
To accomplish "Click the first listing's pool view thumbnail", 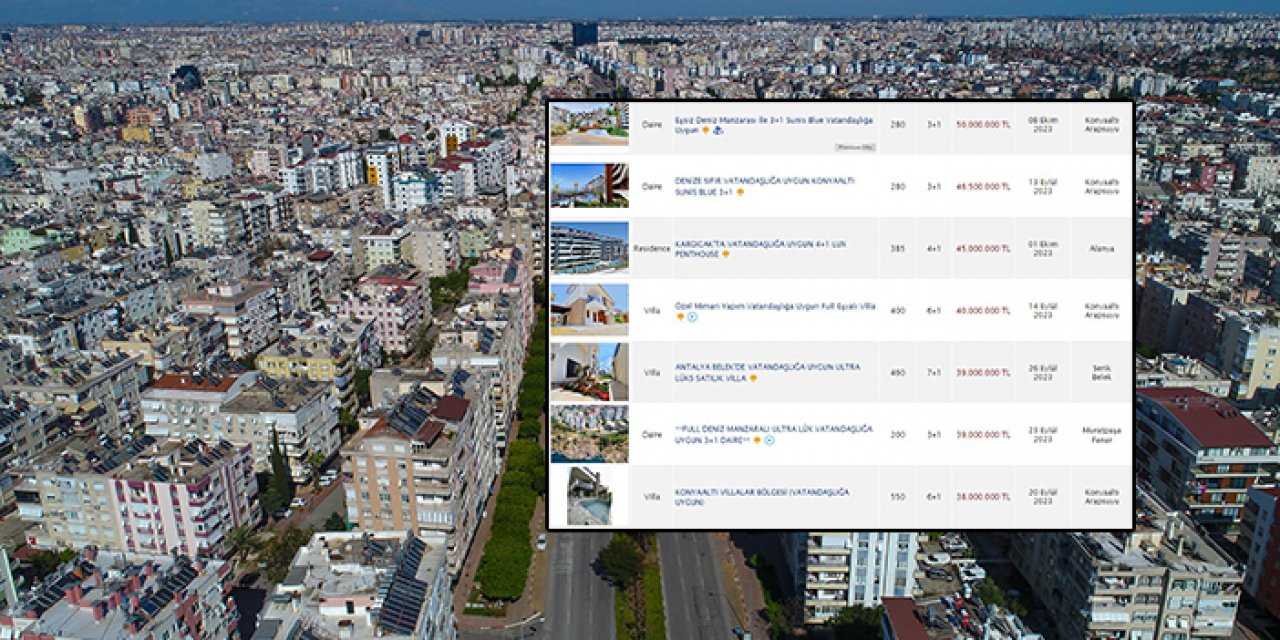I will (x=589, y=124).
